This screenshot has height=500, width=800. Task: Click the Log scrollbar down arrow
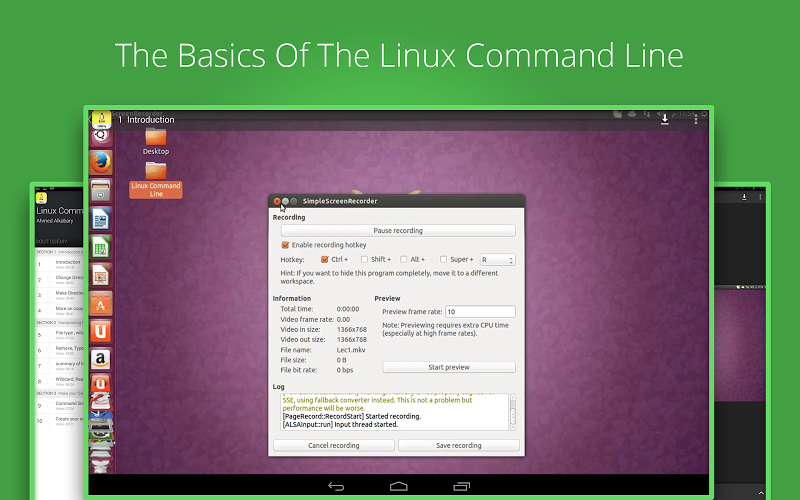513,427
